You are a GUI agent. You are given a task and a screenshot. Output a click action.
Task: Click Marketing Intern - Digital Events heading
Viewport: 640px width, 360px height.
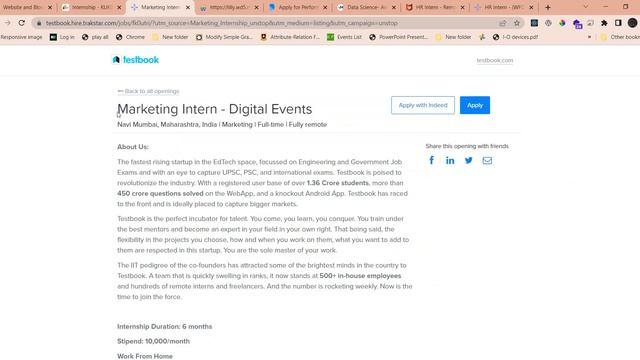(x=215, y=109)
